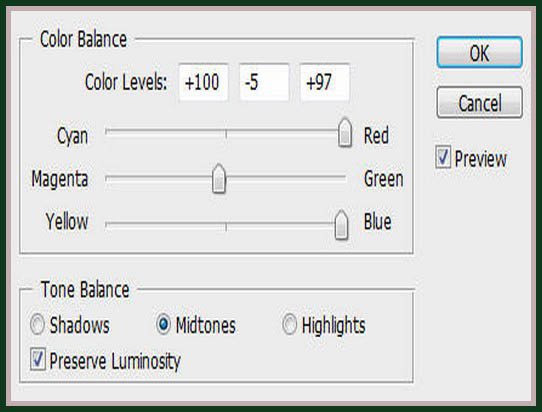Click the Magenta-Green slider handle
Screen dimensions: 542x412
[x=219, y=178]
